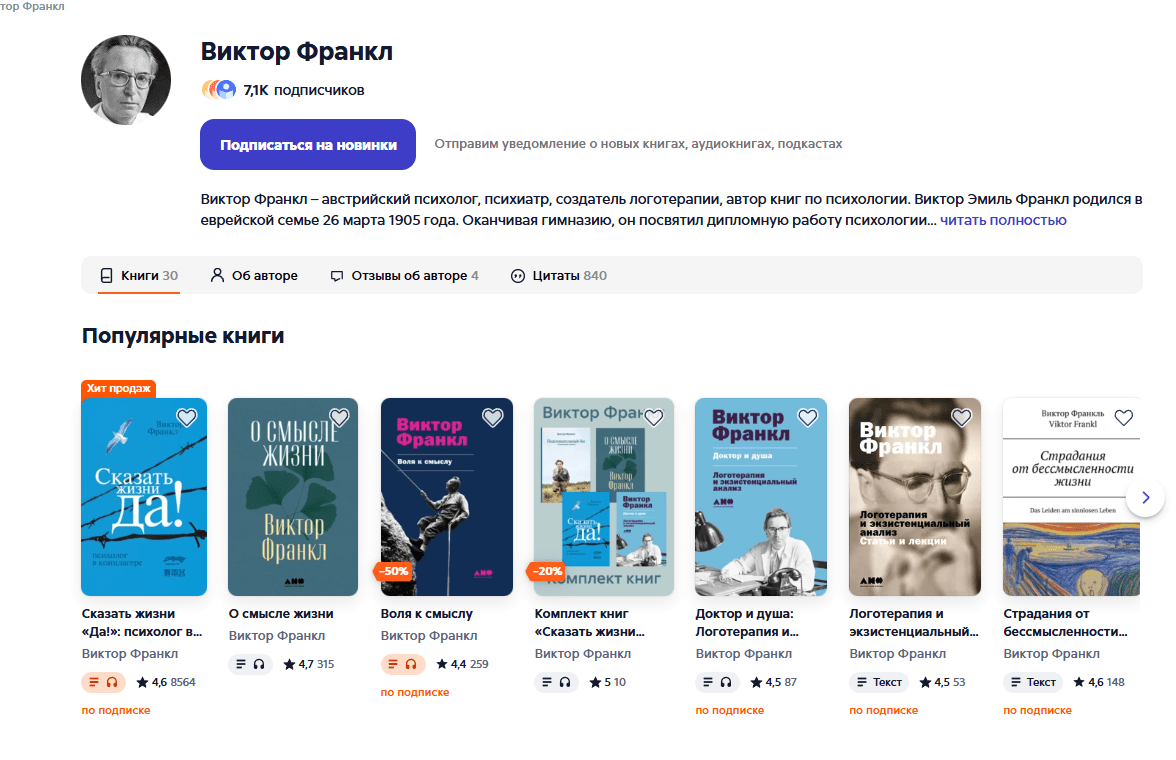Toggle favorite heart on 'Воля к смыслу' cover

[493, 417]
